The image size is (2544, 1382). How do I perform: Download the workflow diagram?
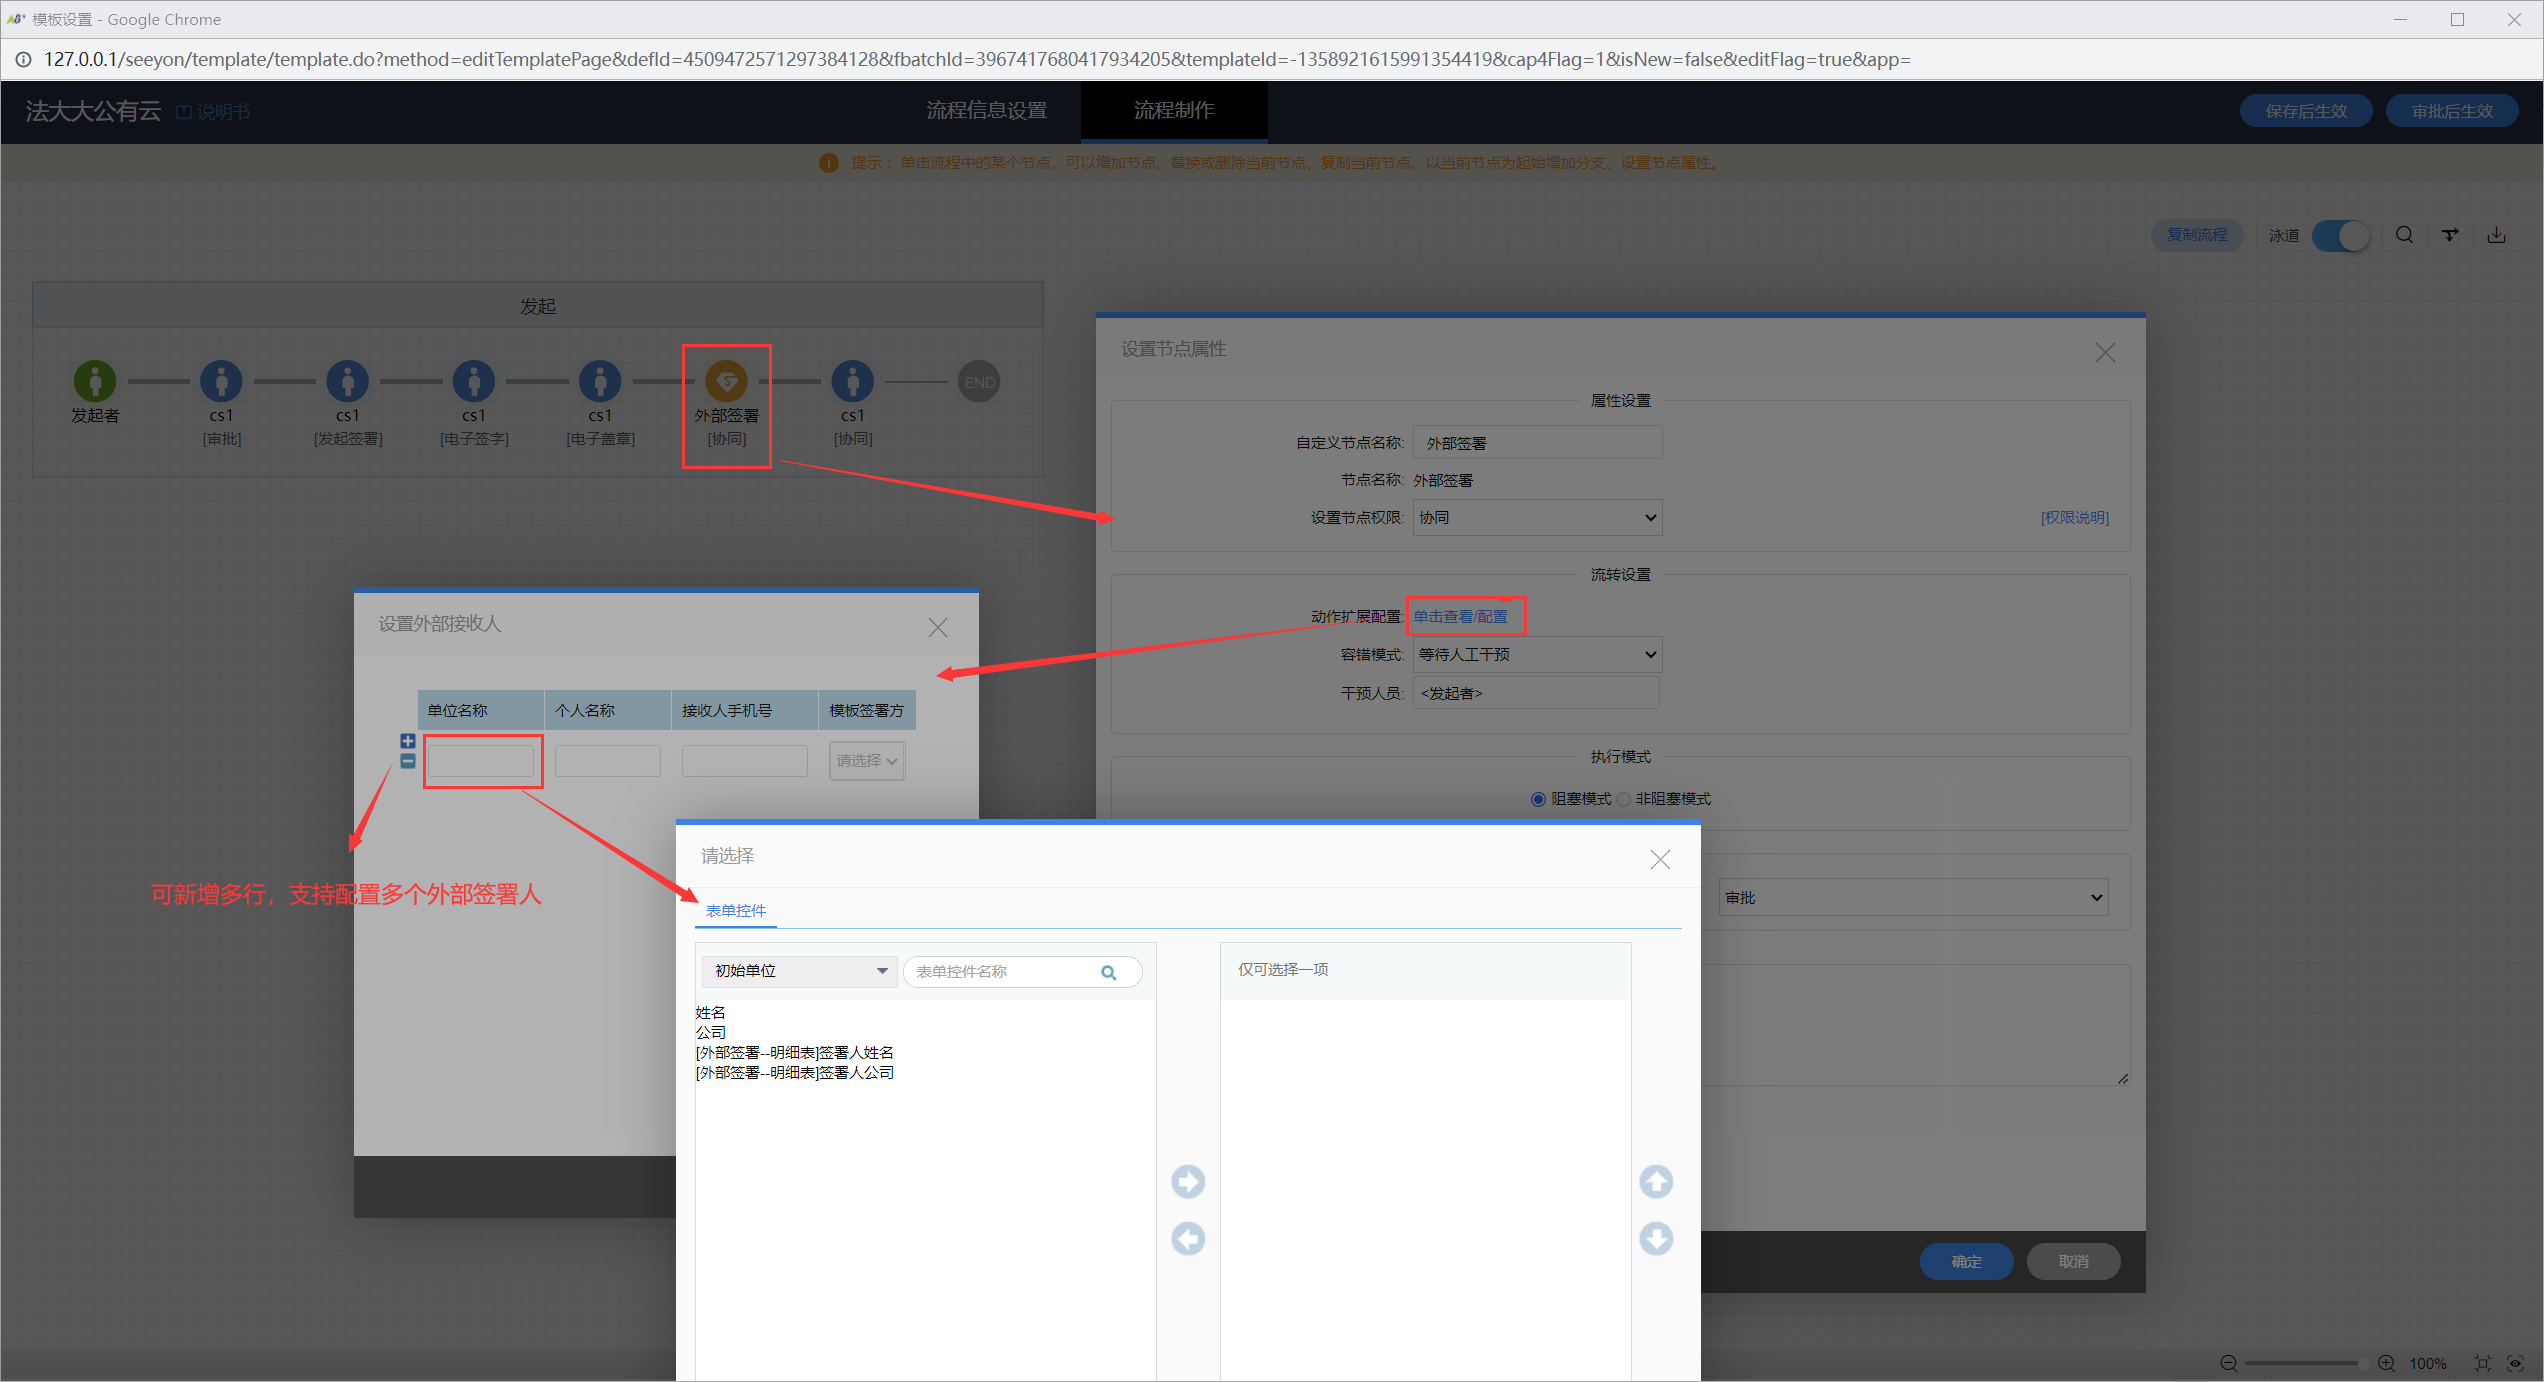(2496, 235)
